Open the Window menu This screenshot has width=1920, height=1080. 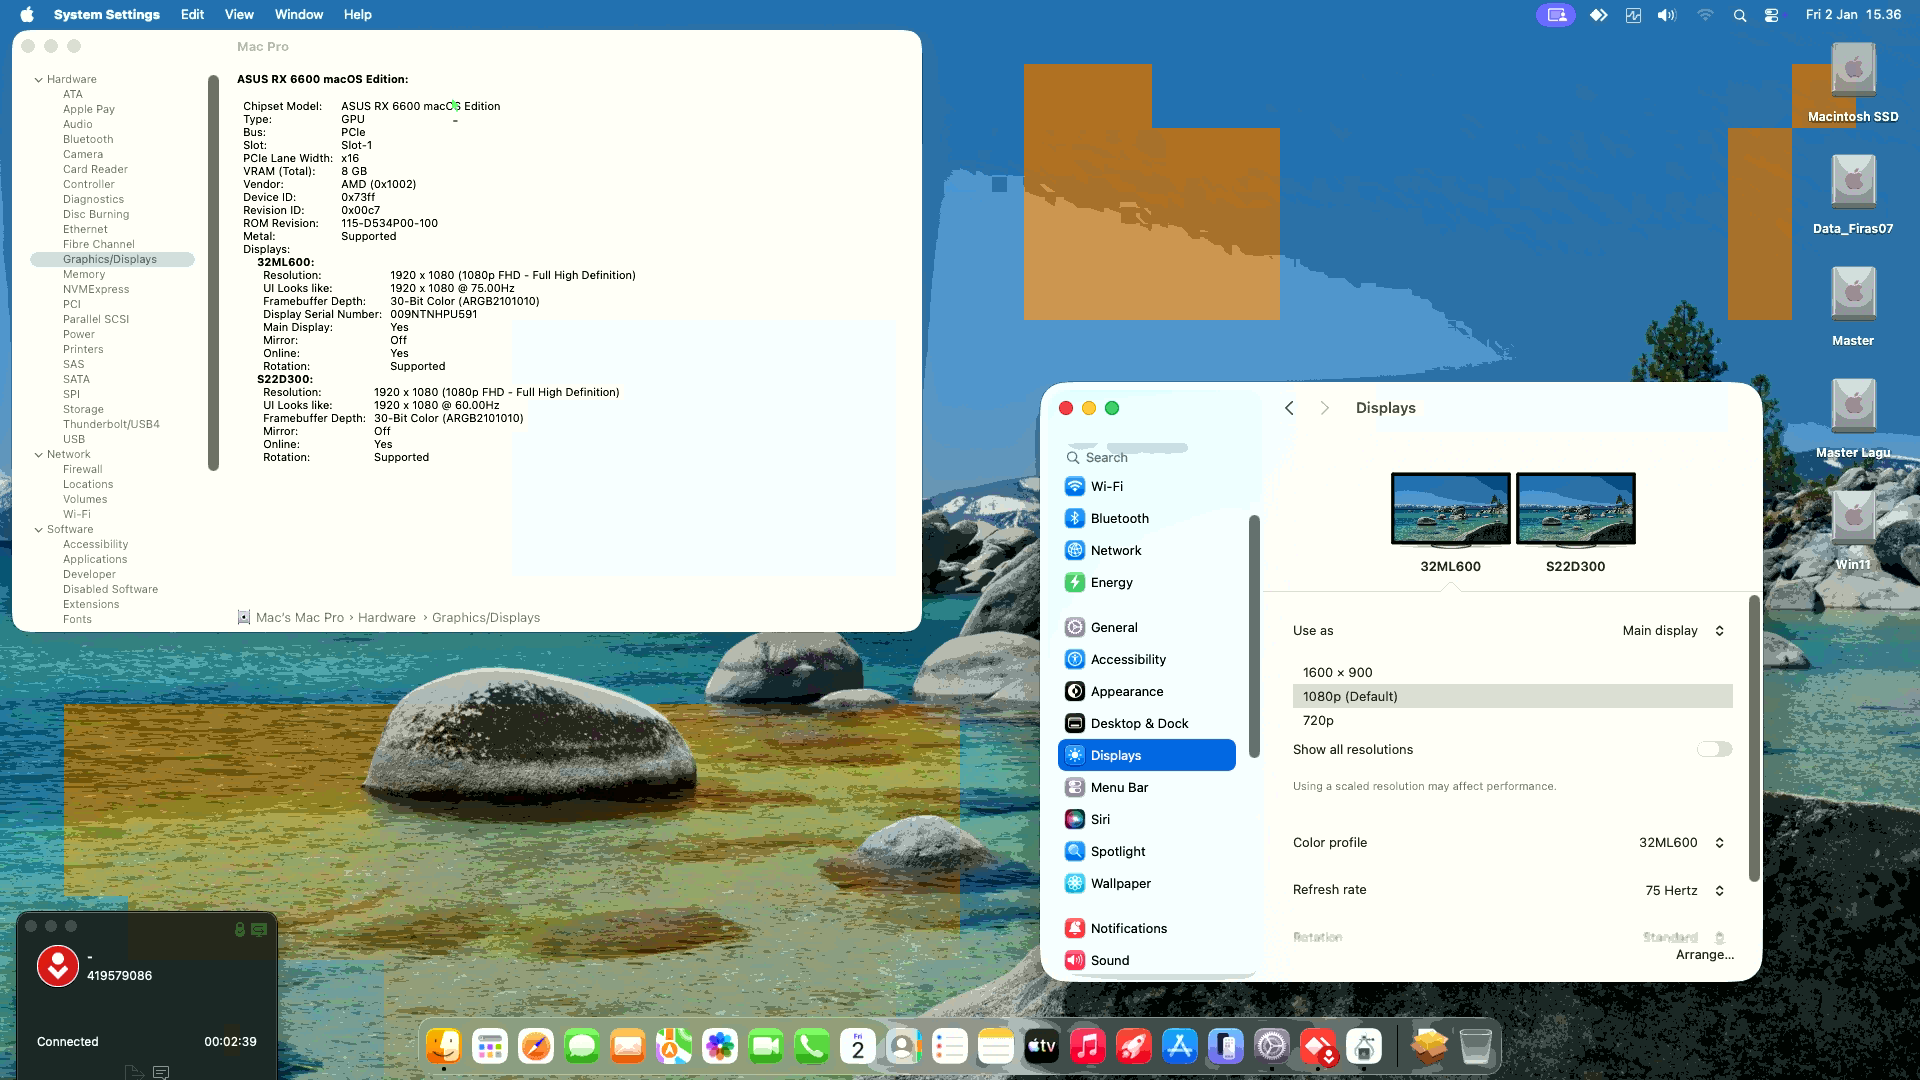coord(299,15)
